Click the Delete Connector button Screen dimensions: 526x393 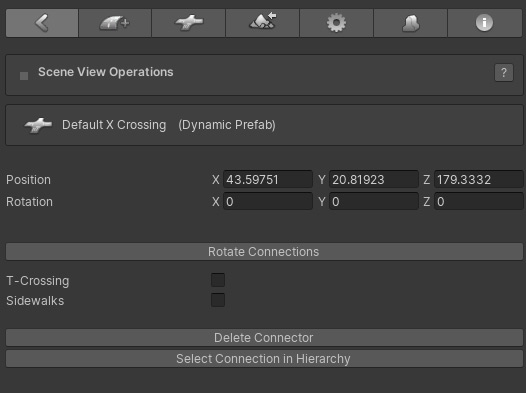click(264, 338)
